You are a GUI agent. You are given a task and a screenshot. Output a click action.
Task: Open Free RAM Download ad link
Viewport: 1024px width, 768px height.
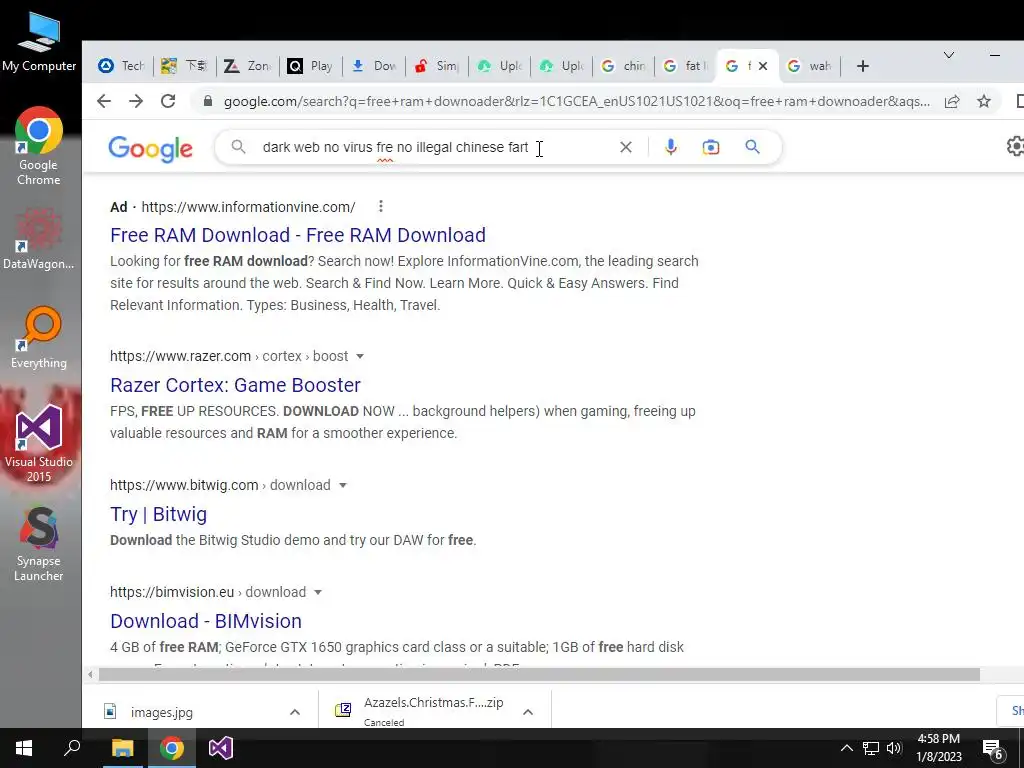pos(298,235)
